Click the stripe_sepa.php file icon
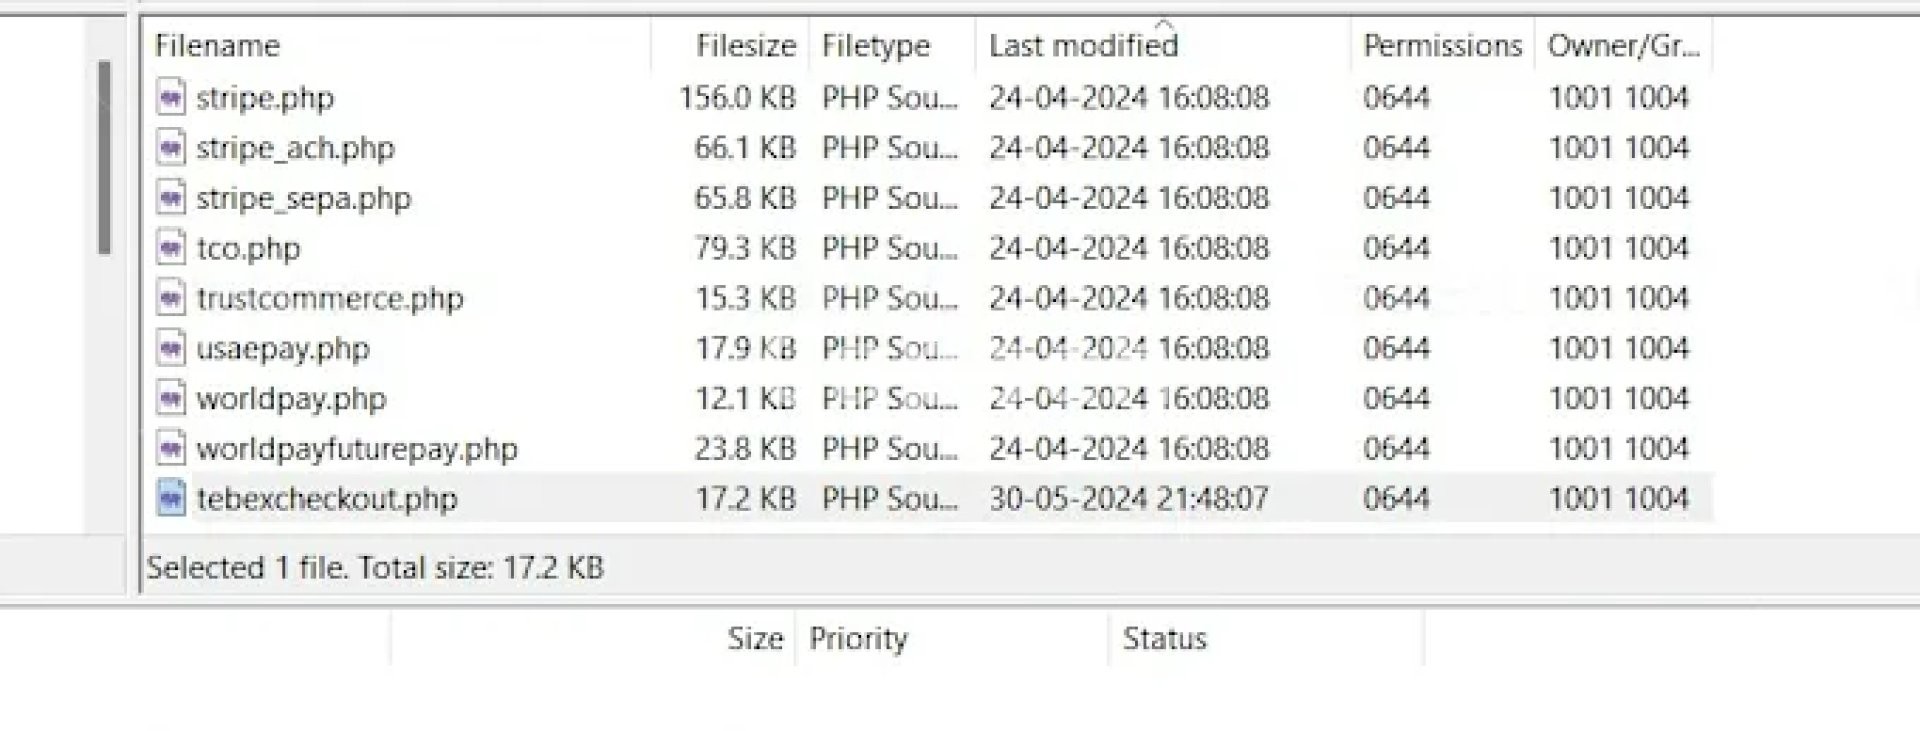Viewport: 1920px width, 731px height. coord(171,197)
